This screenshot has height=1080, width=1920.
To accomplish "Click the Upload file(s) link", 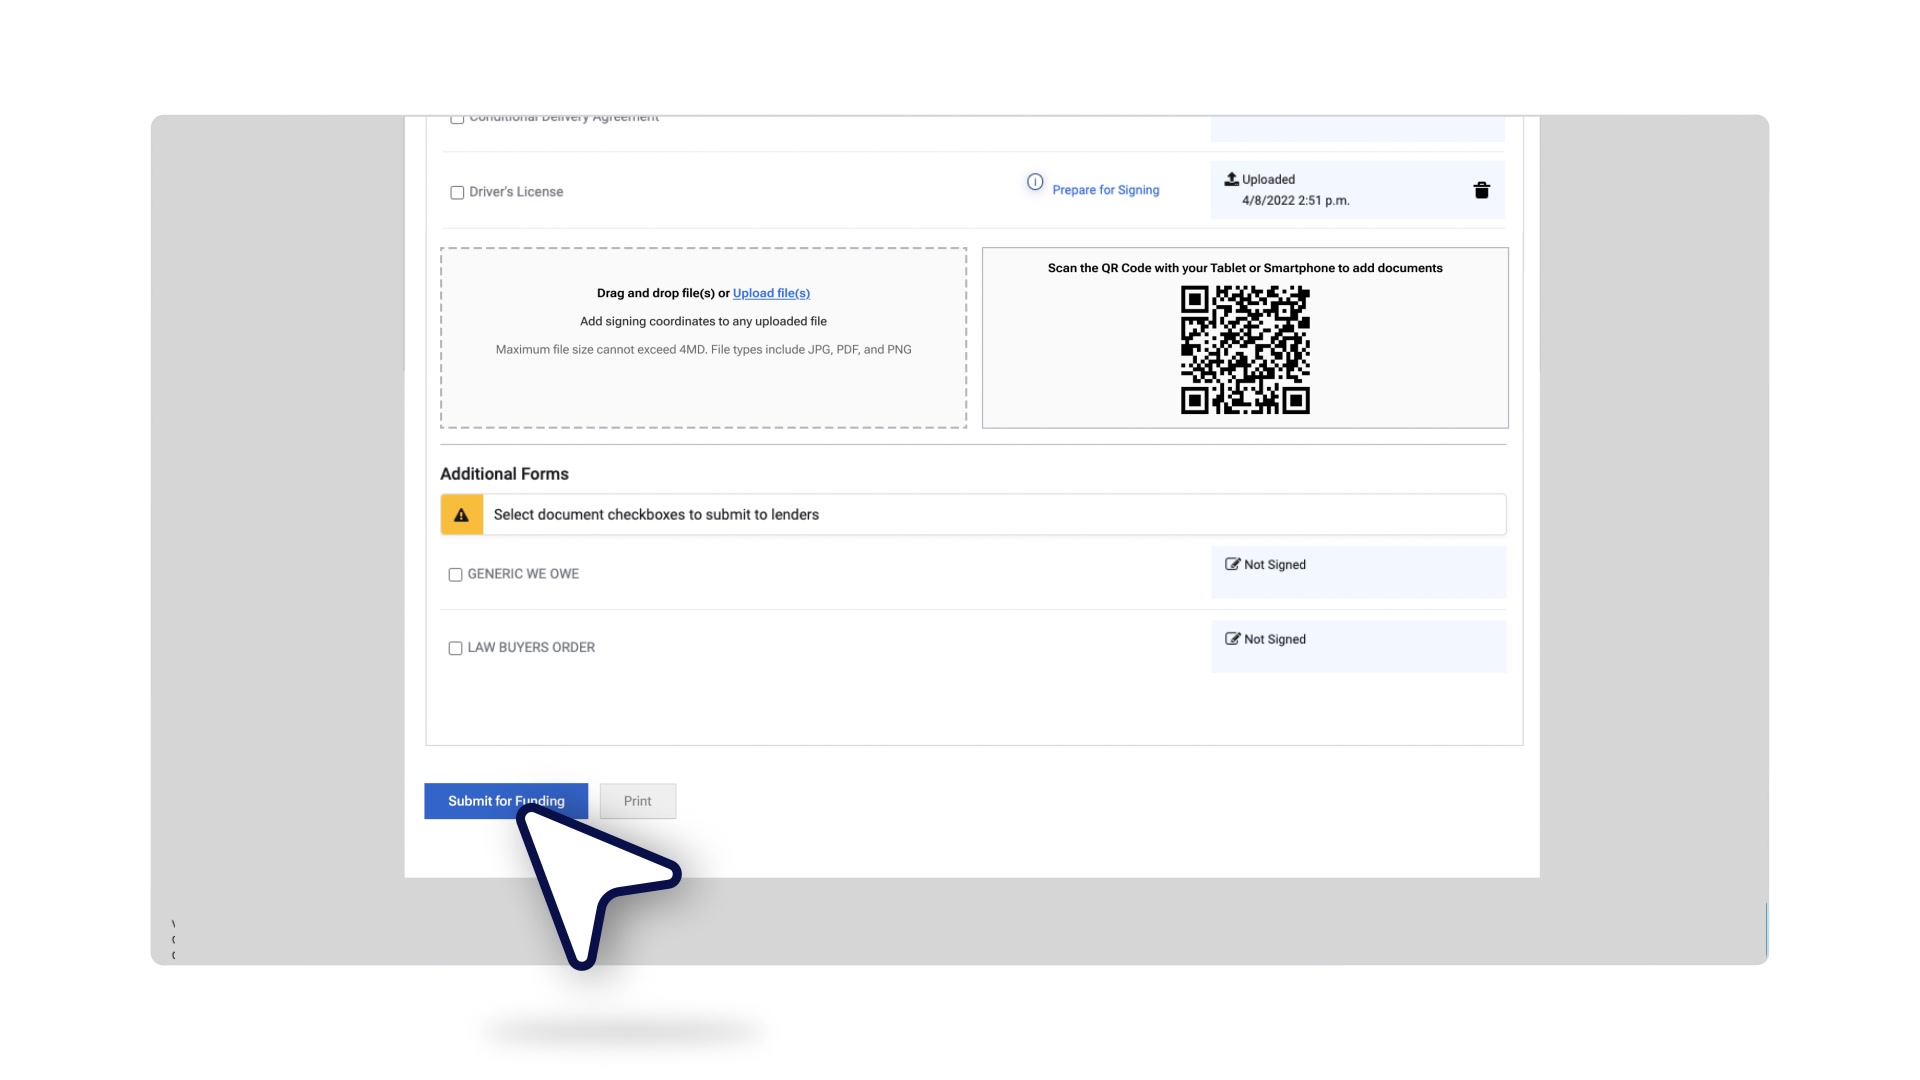I will [x=771, y=293].
